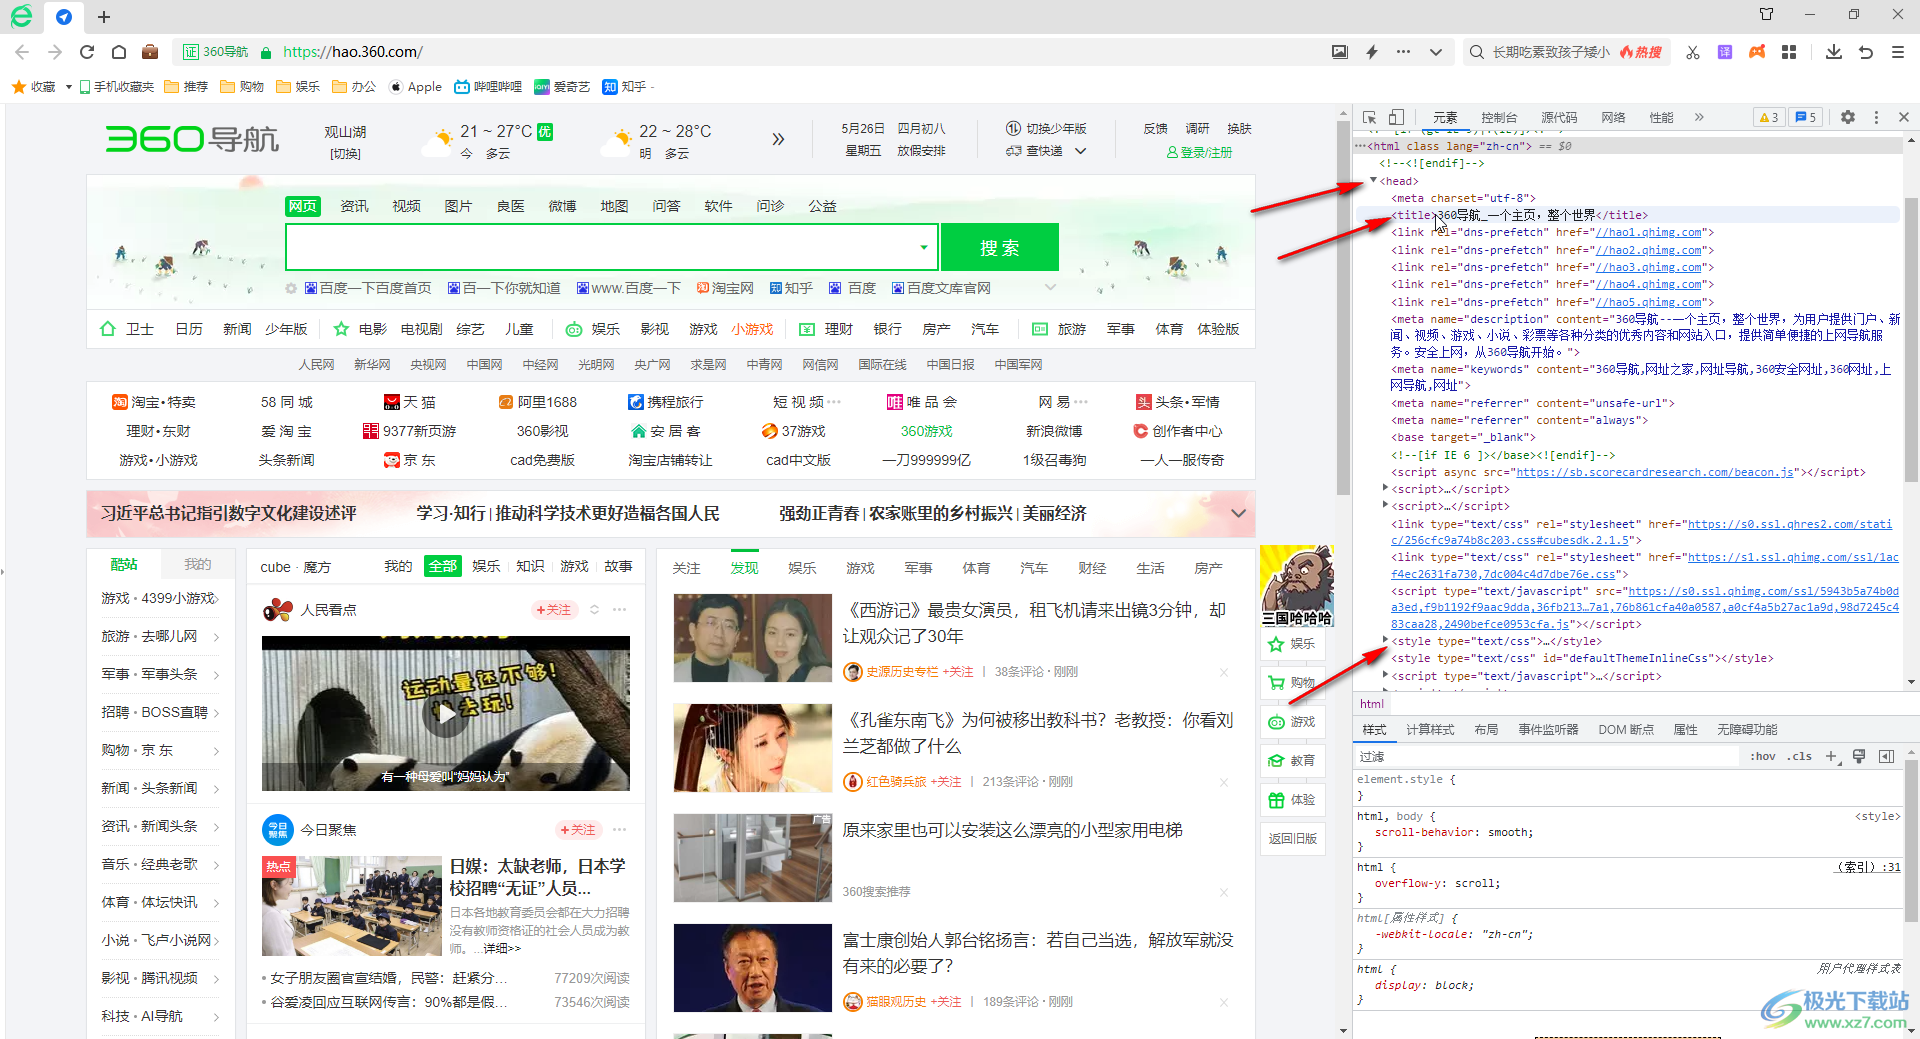The width and height of the screenshot is (1920, 1039).
Task: Click the plus icon for new style rule
Action: click(x=1831, y=756)
